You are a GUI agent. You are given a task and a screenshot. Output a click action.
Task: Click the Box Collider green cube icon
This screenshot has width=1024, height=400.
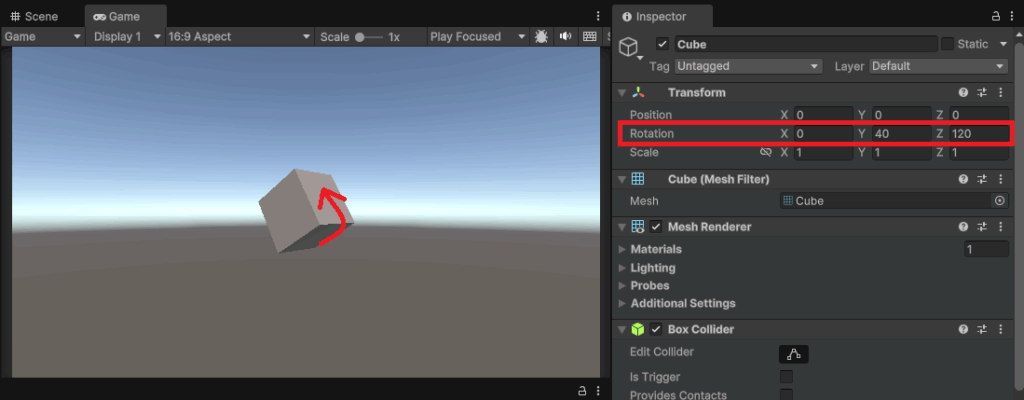pos(638,329)
